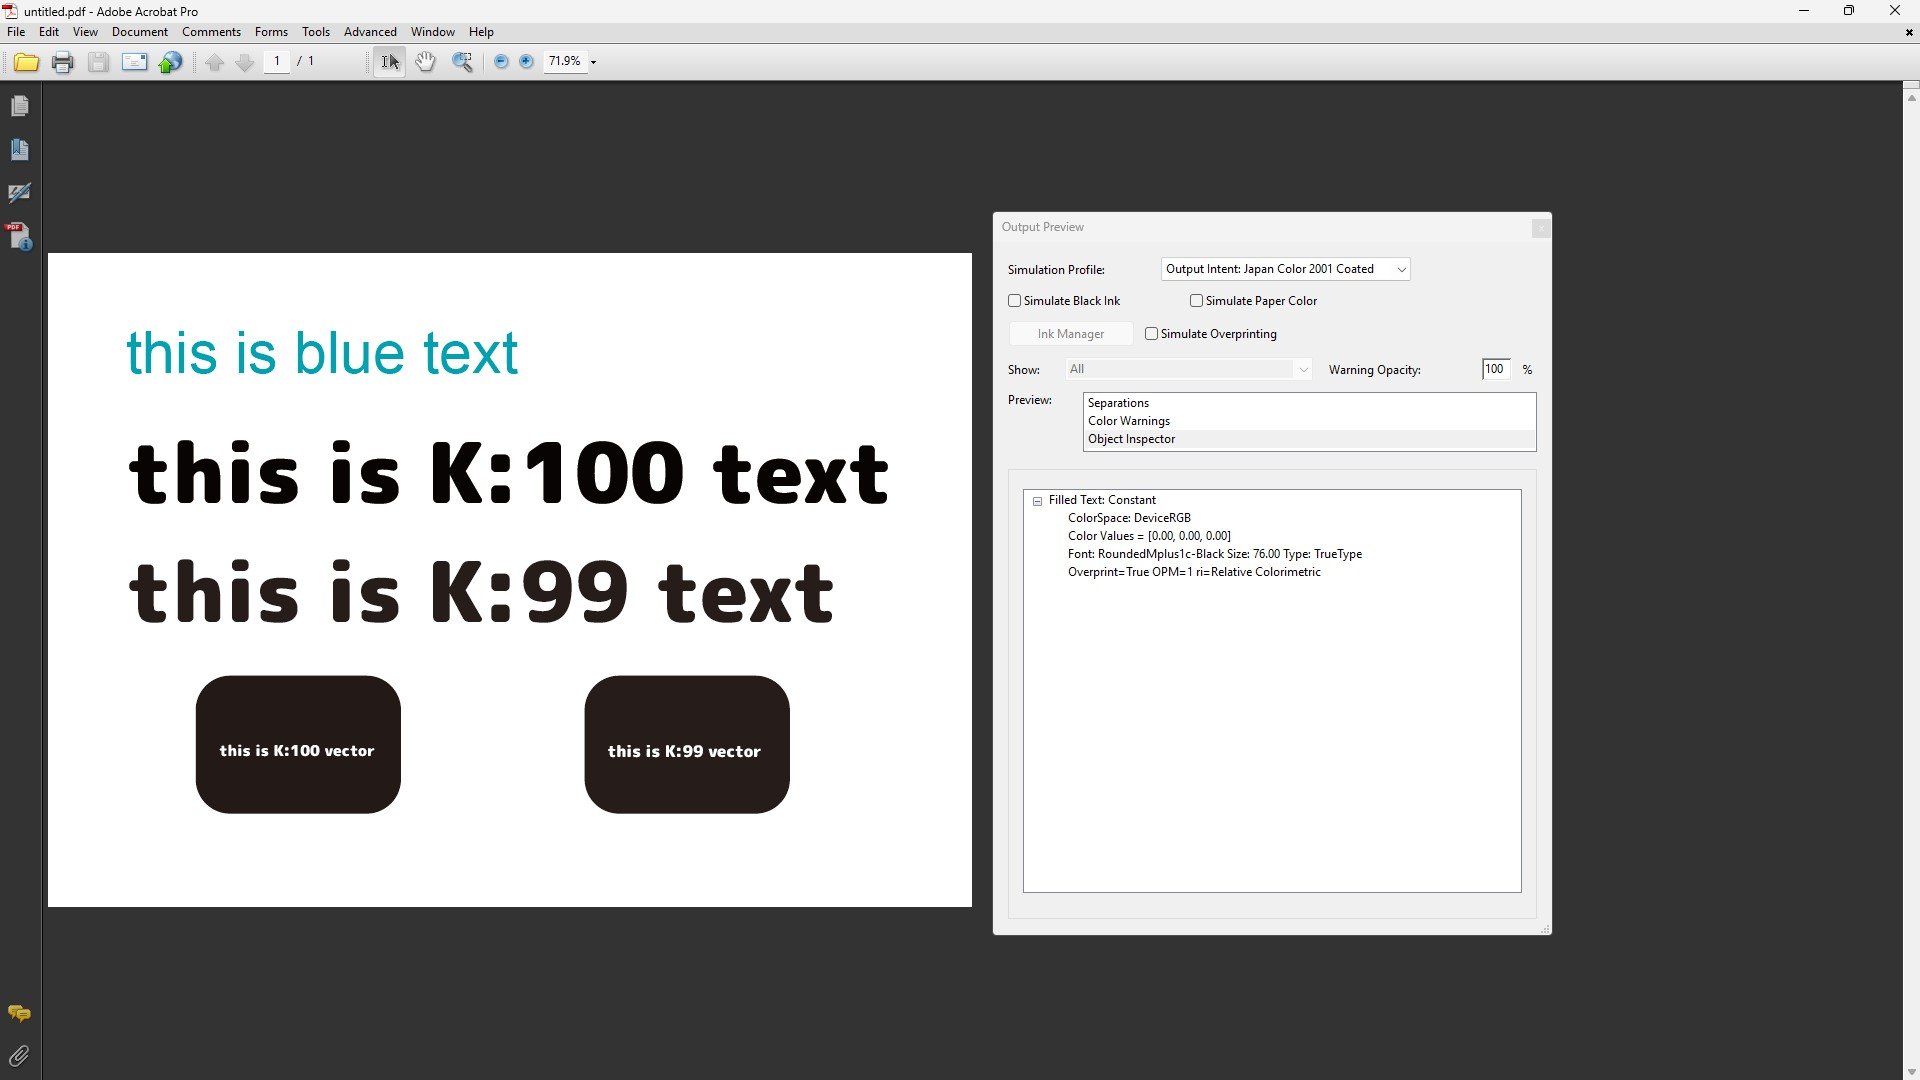Screen dimensions: 1920x1080
Task: Open the Signatures panel icon
Action: click(x=19, y=193)
